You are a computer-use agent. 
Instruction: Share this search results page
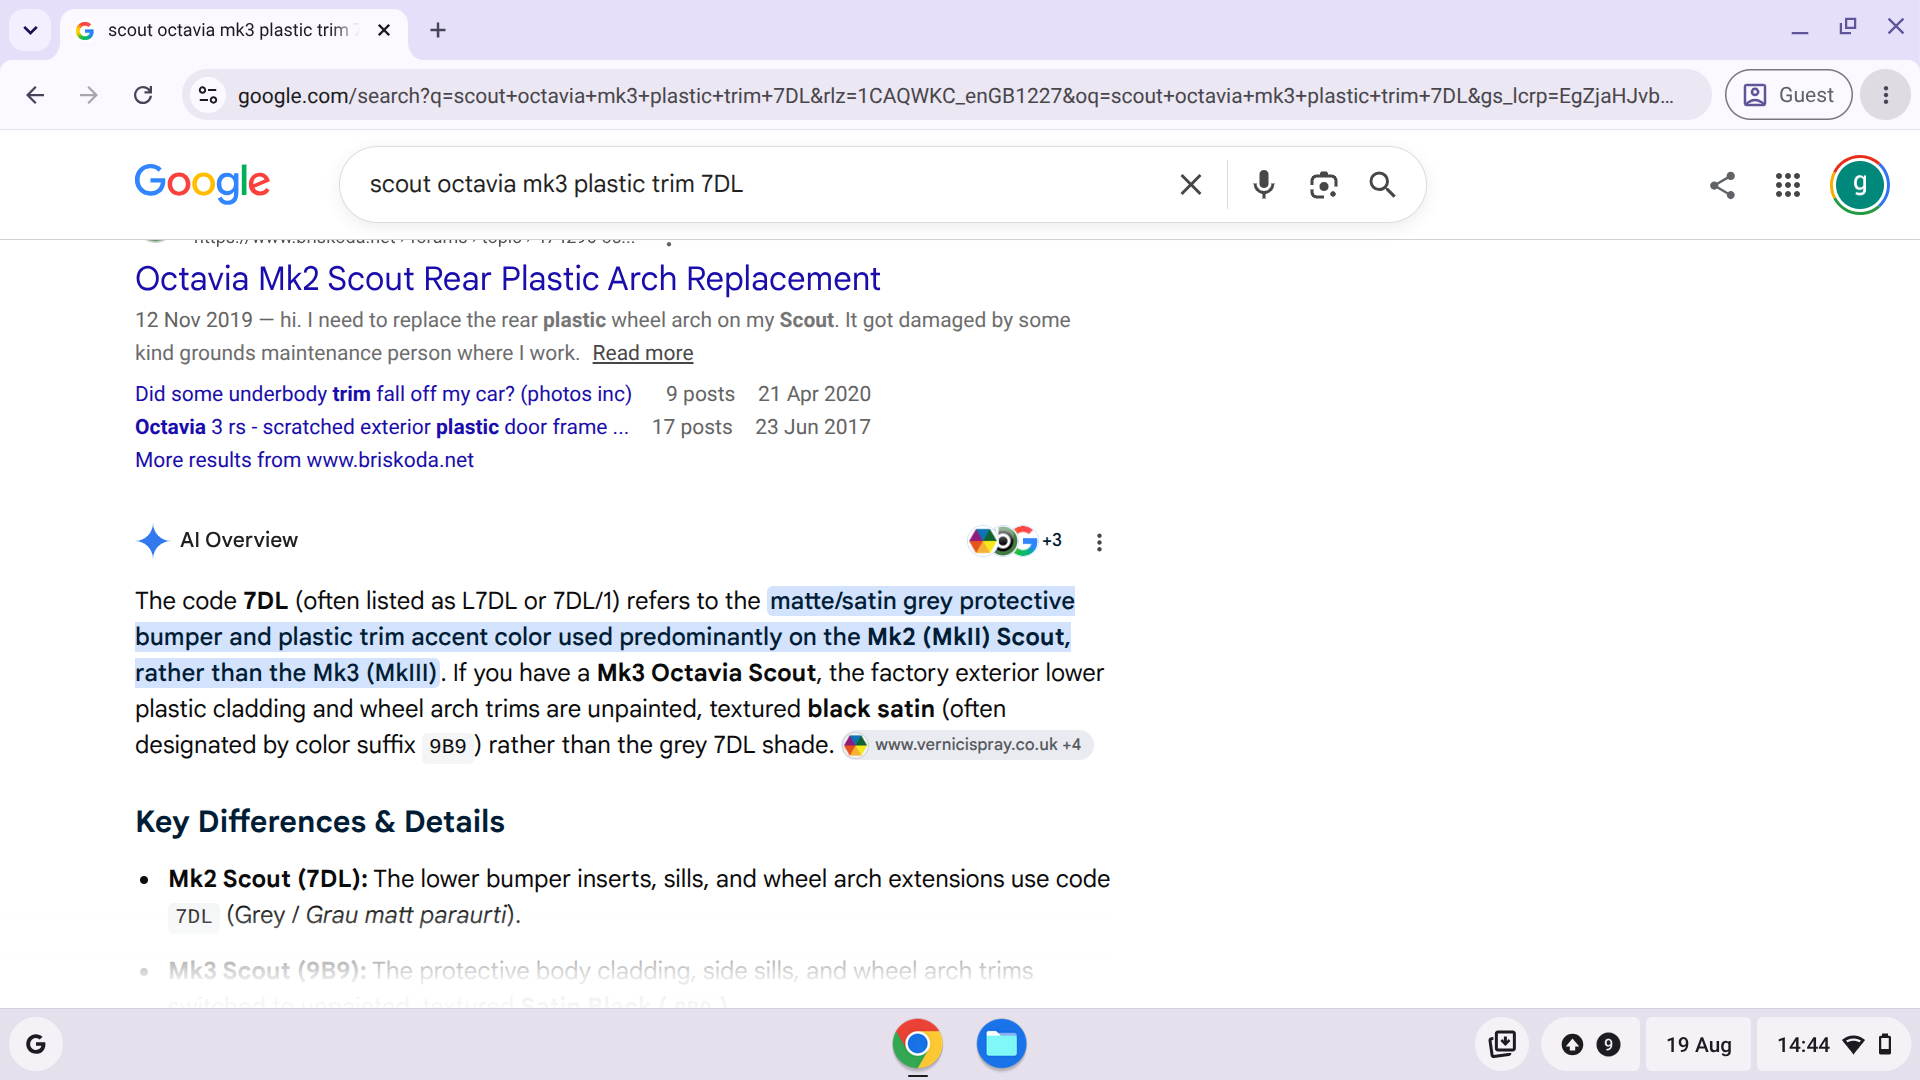pos(1722,185)
